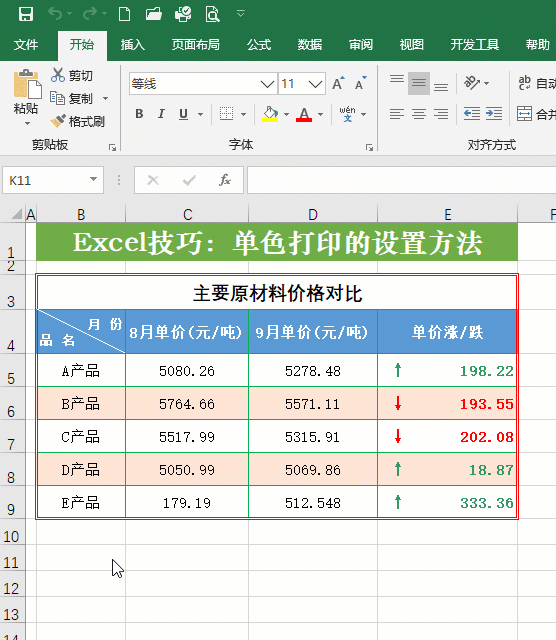
Task: Select the Format Painter (格式刷)
Action: pos(77,121)
